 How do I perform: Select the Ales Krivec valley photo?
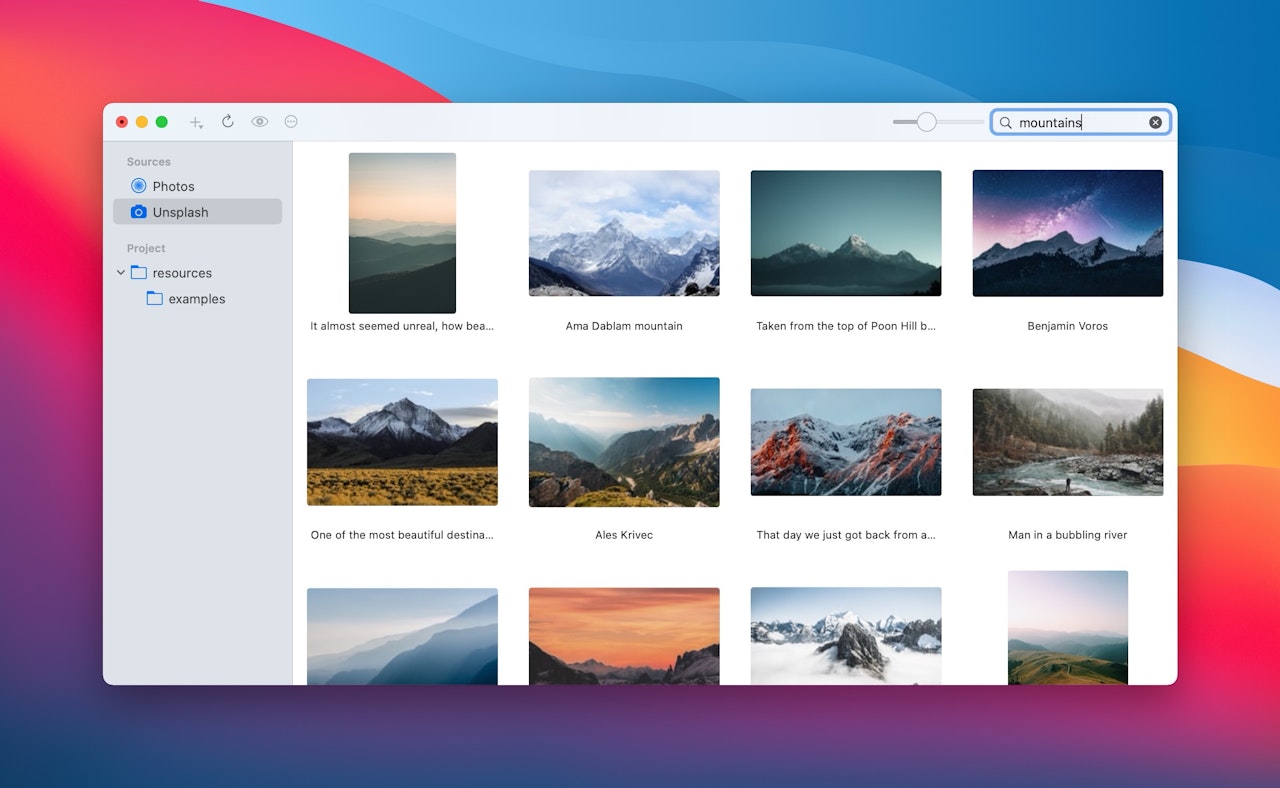(624, 442)
